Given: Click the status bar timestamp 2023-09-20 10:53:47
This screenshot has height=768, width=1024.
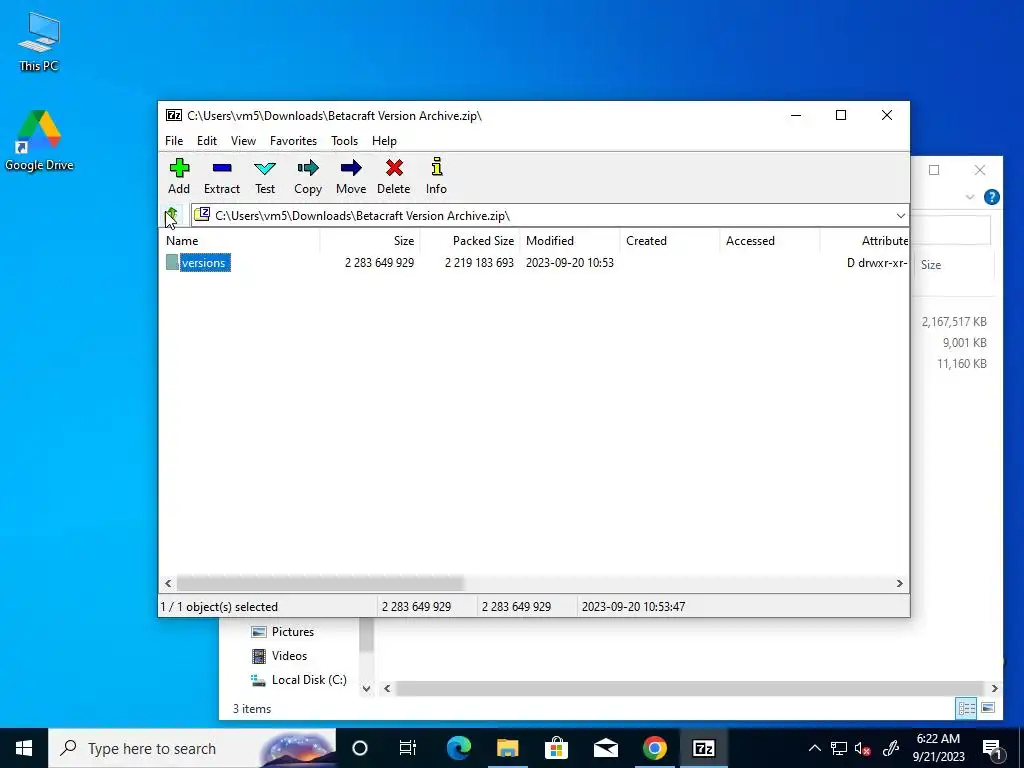Looking at the screenshot, I should coord(633,607).
